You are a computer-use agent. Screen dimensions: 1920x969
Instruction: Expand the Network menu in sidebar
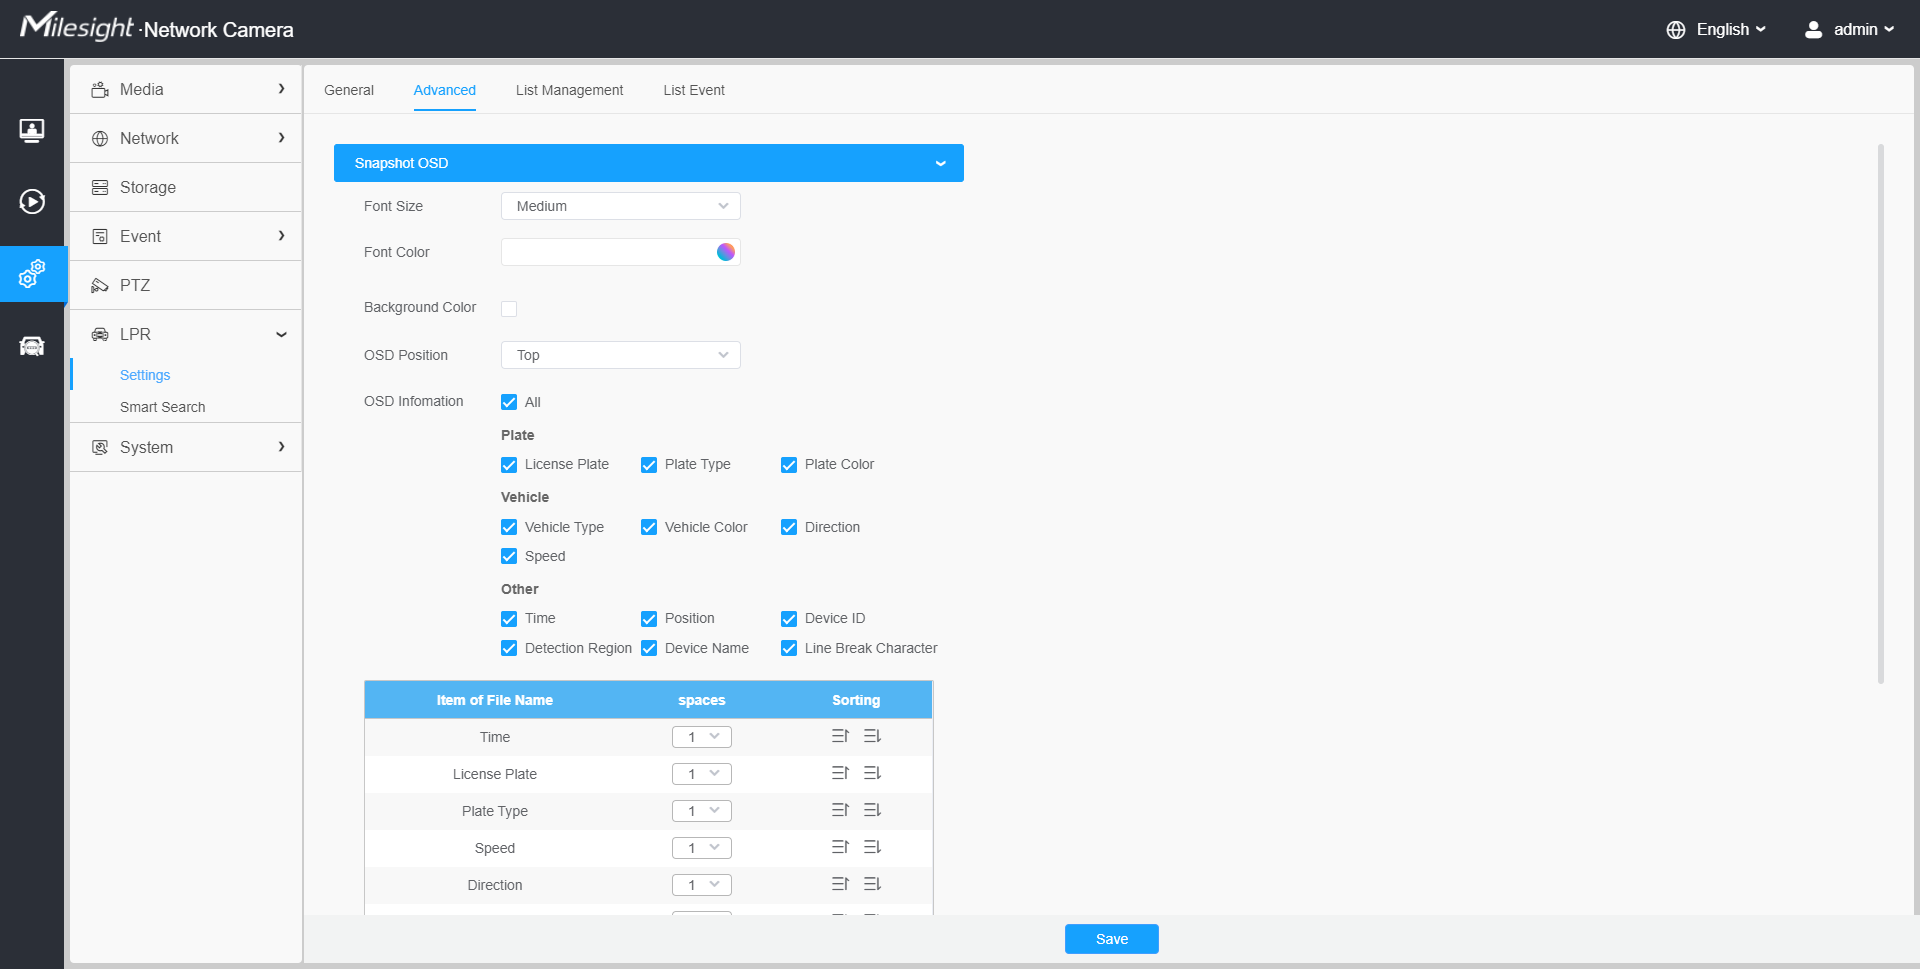coord(186,138)
